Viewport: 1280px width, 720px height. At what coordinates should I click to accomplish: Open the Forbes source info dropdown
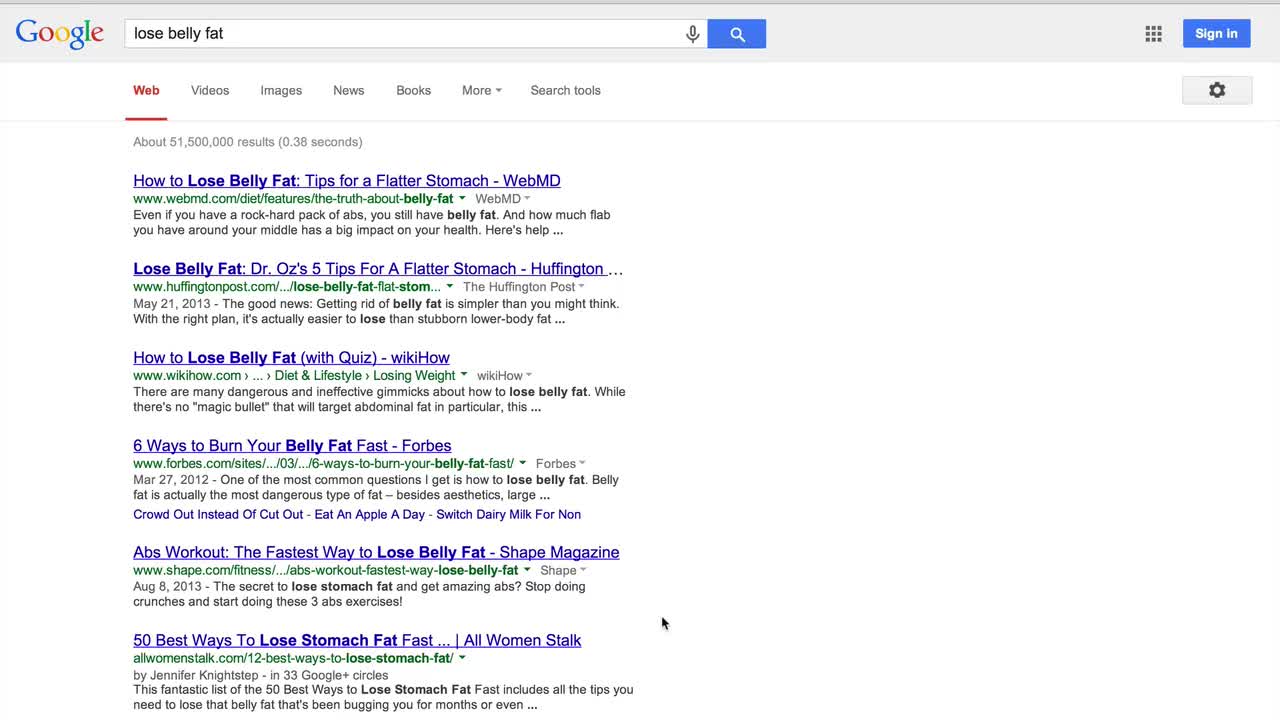point(560,464)
